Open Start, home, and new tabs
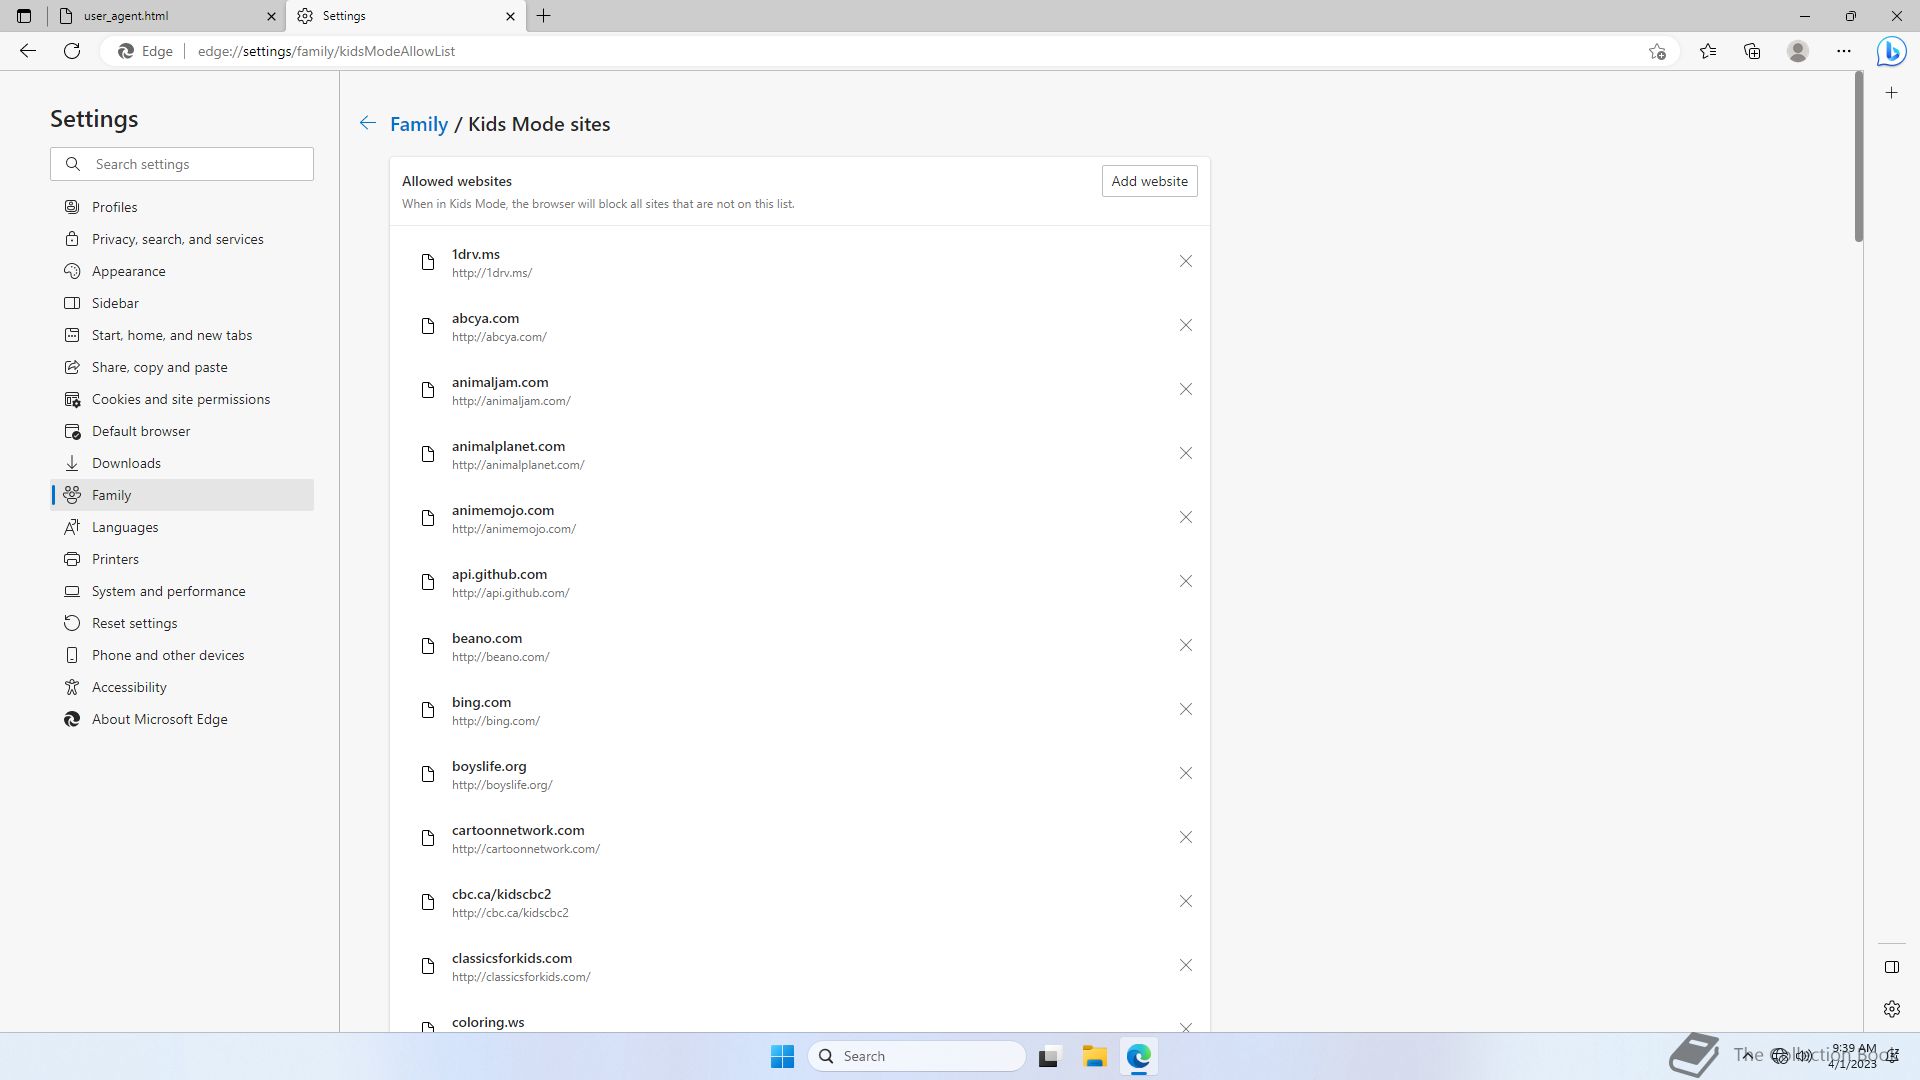Viewport: 1920px width, 1080px height. pos(182,335)
